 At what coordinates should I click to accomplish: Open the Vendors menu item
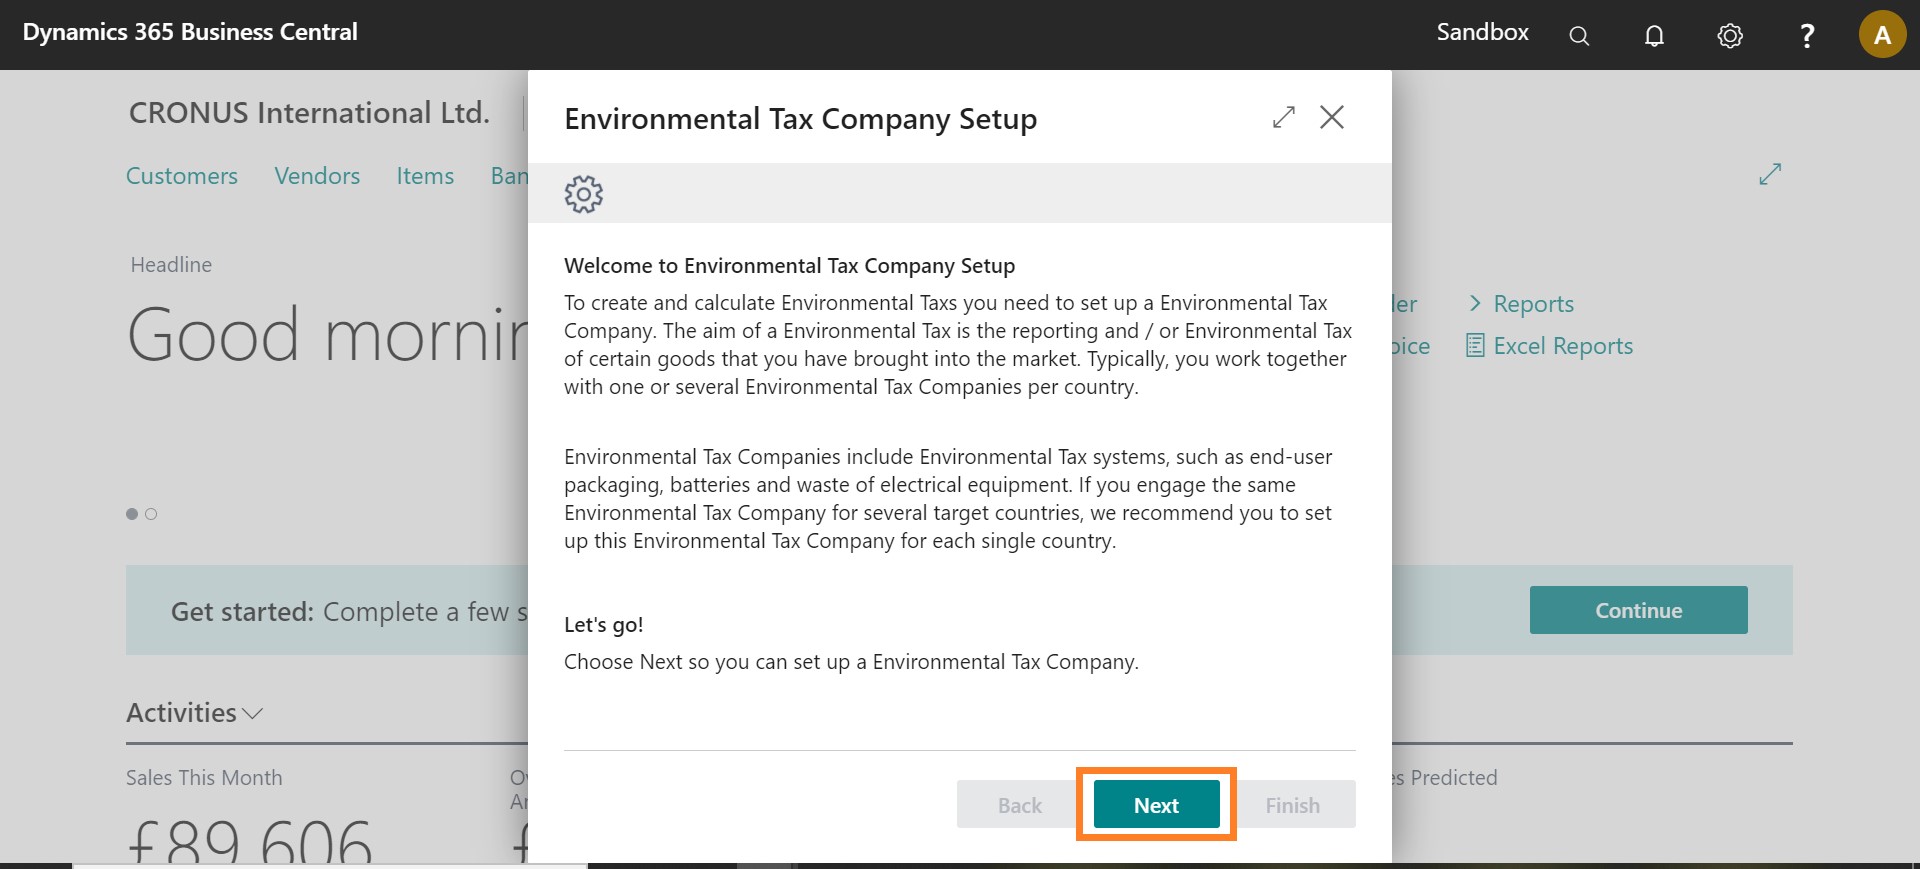click(317, 176)
